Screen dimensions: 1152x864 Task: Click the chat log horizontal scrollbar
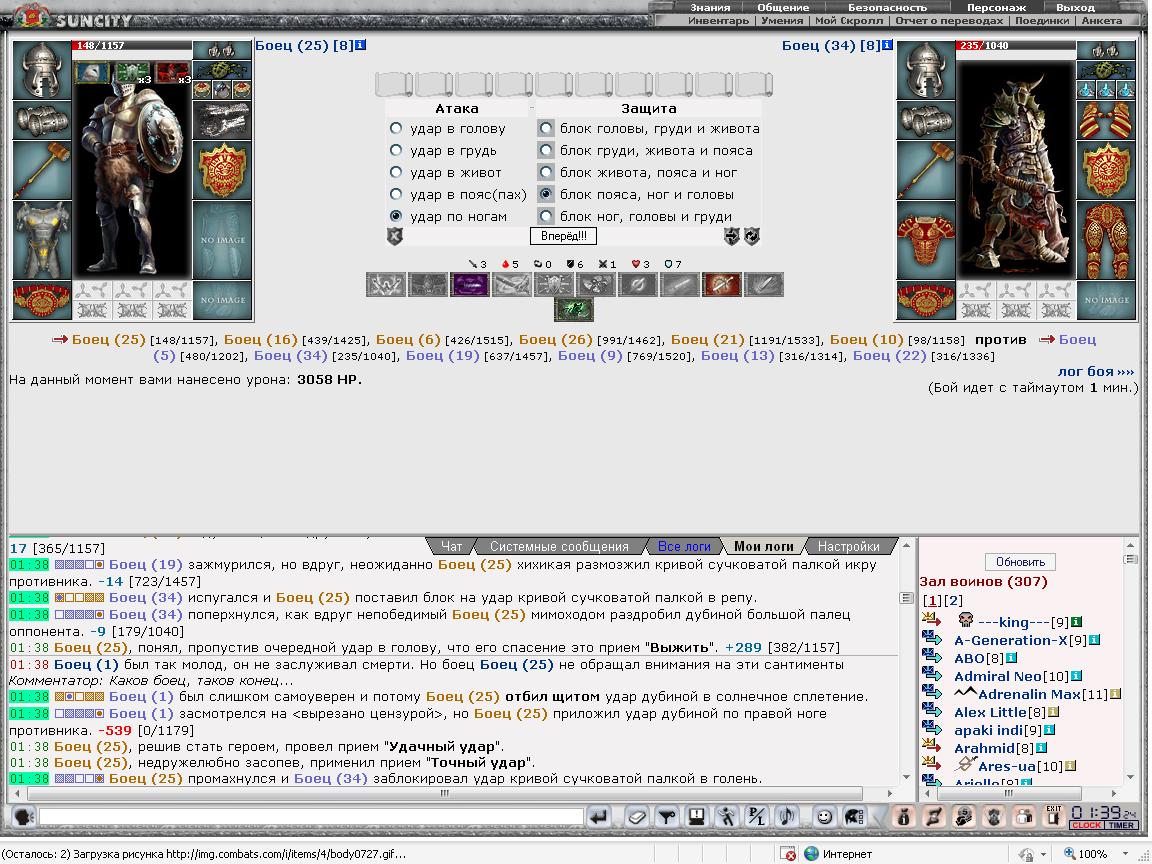pyautogui.click(x=444, y=793)
